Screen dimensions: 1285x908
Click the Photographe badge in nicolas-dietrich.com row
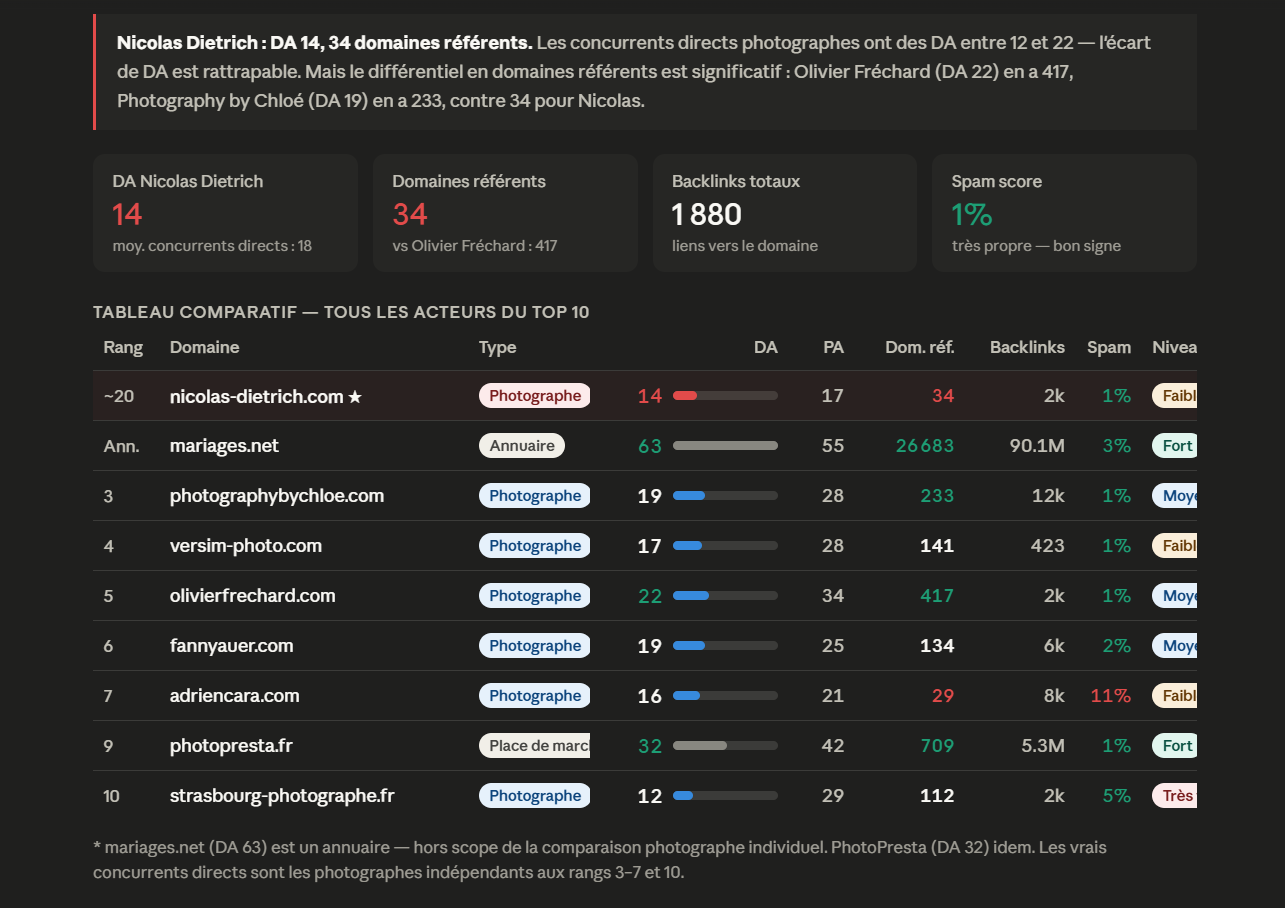(534, 396)
